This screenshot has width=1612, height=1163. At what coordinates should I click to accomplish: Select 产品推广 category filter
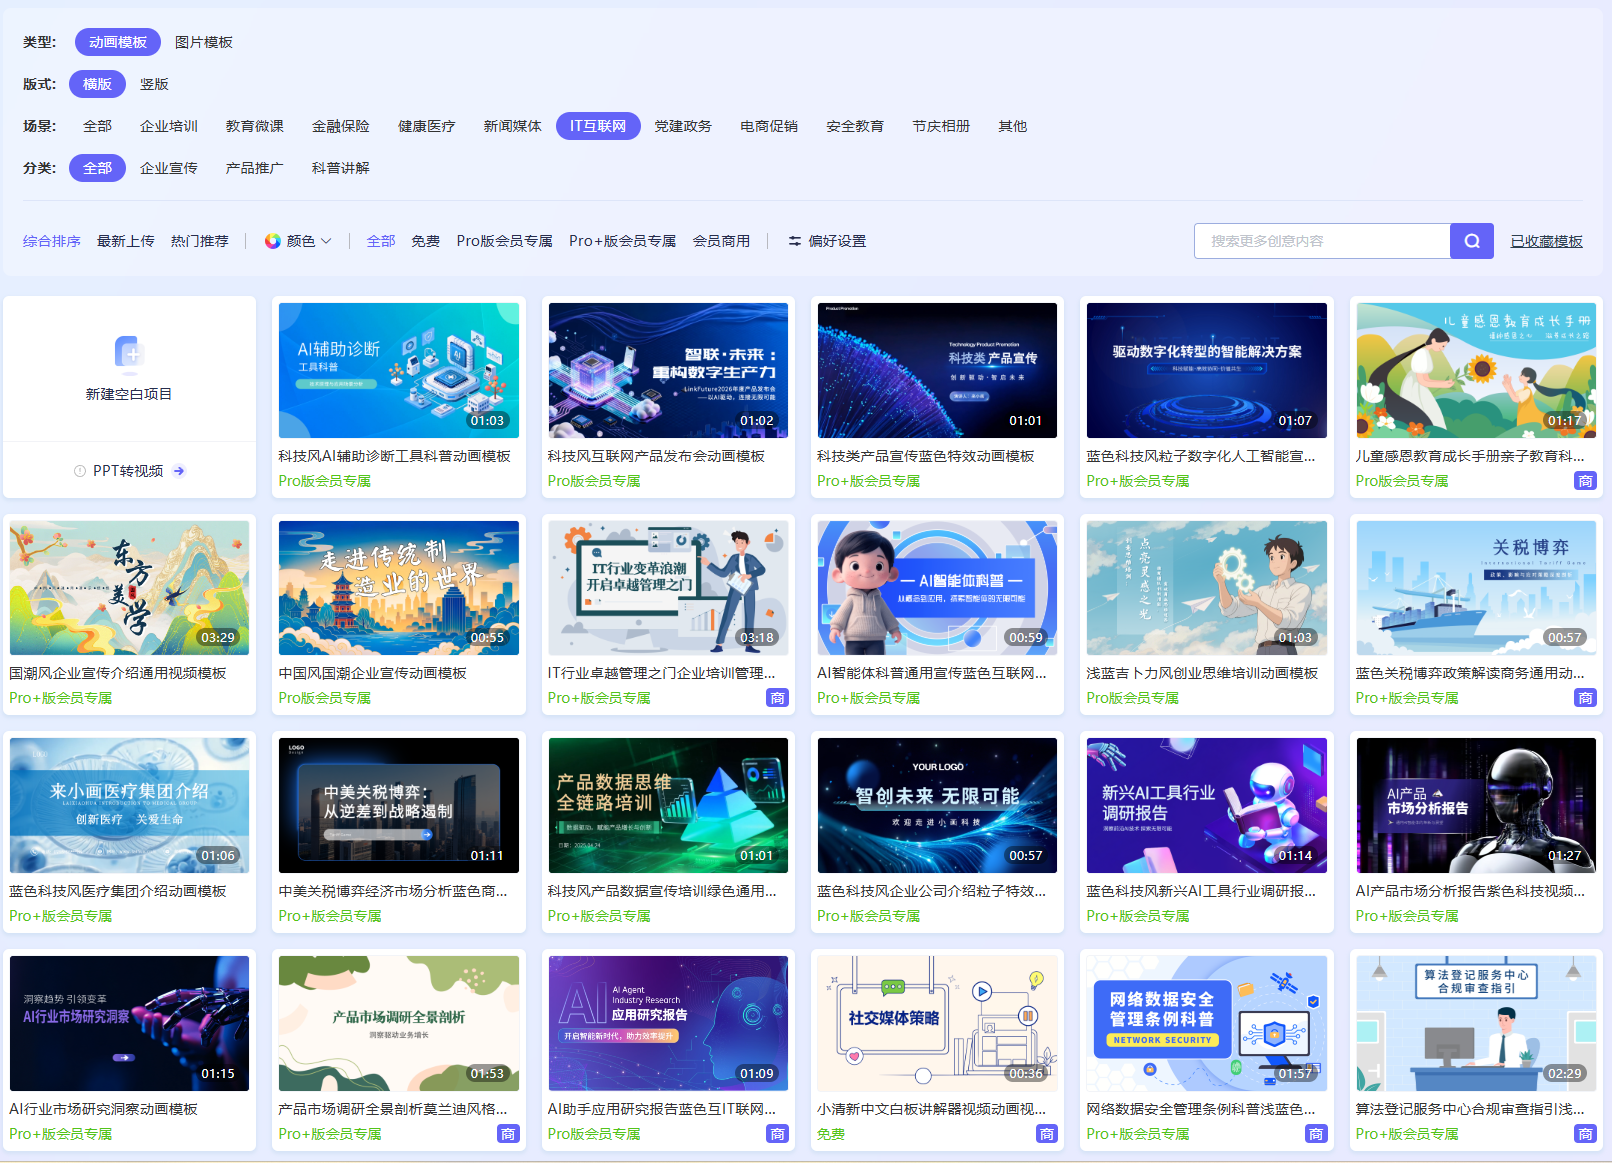click(254, 168)
